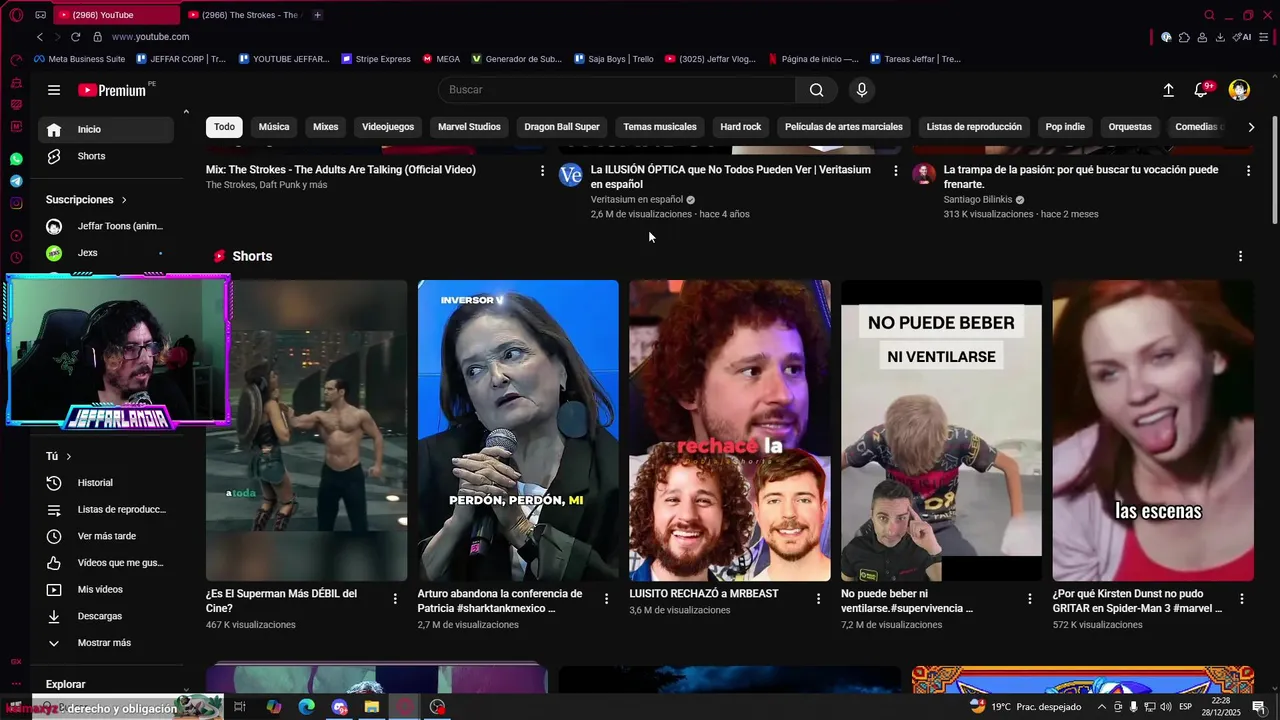Select the Videojuegos filter chip

click(x=388, y=127)
